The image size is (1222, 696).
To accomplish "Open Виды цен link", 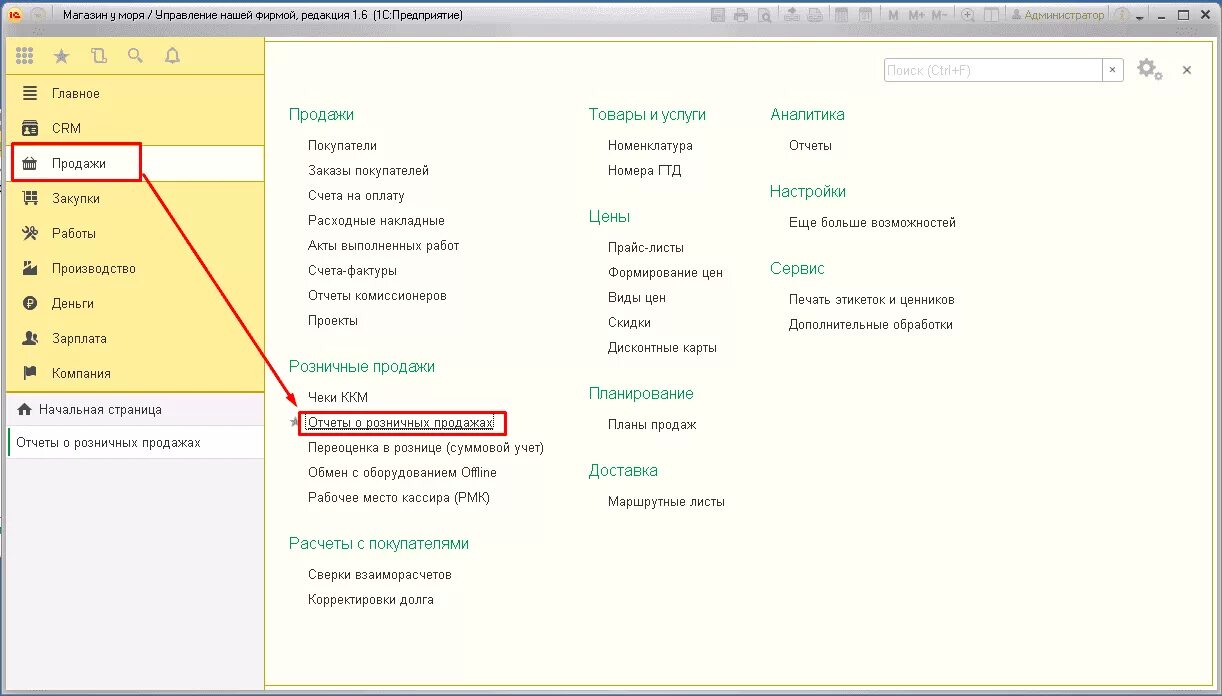I will click(x=637, y=297).
